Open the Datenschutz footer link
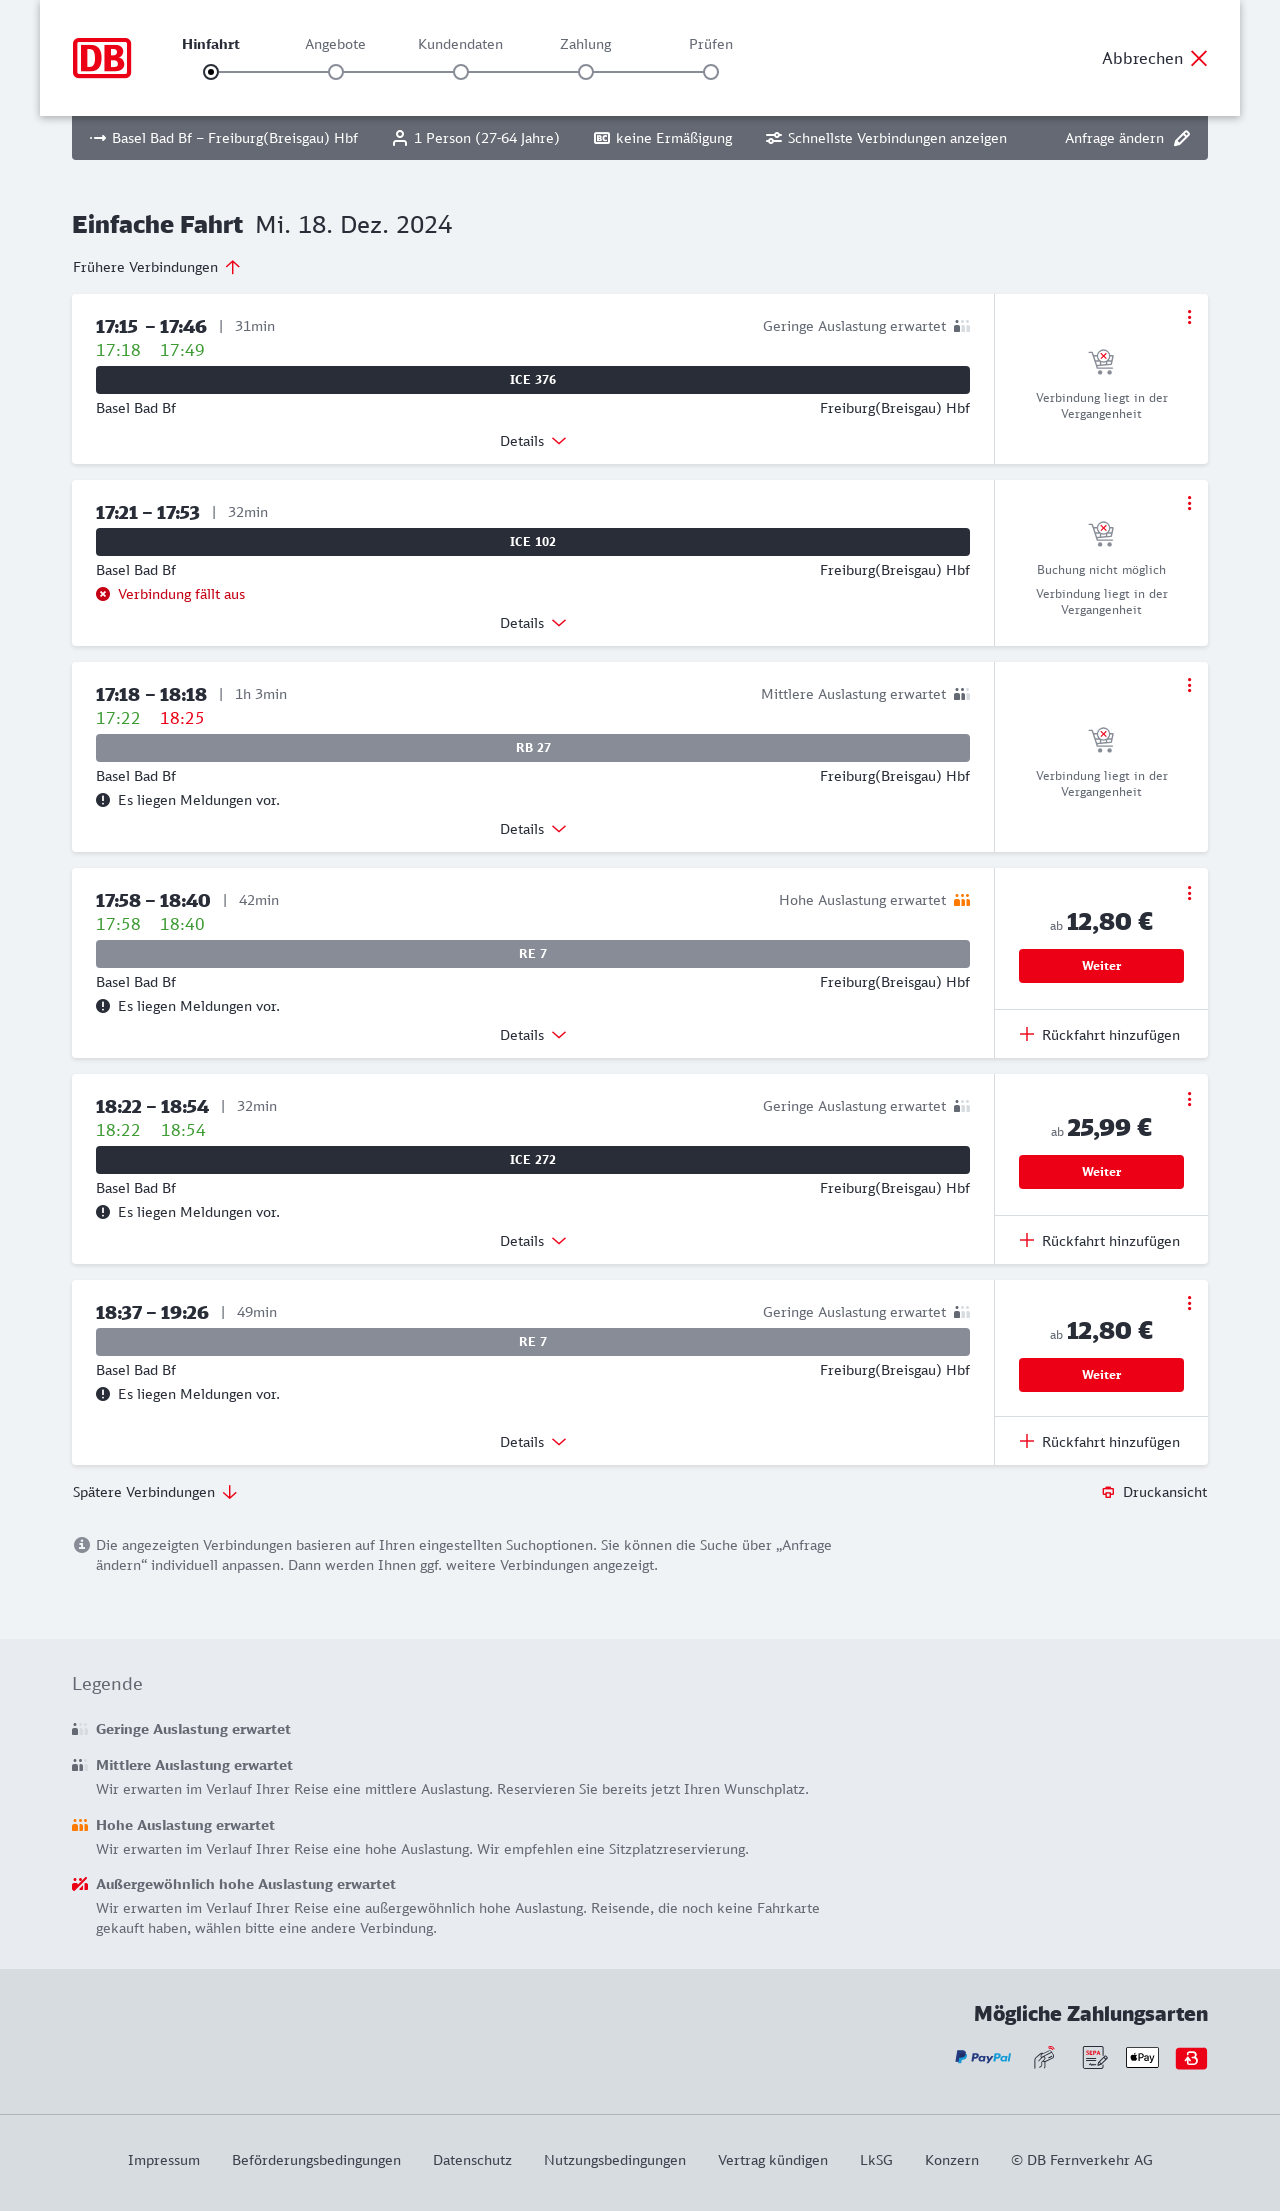The height and width of the screenshot is (2211, 1280). click(472, 2160)
